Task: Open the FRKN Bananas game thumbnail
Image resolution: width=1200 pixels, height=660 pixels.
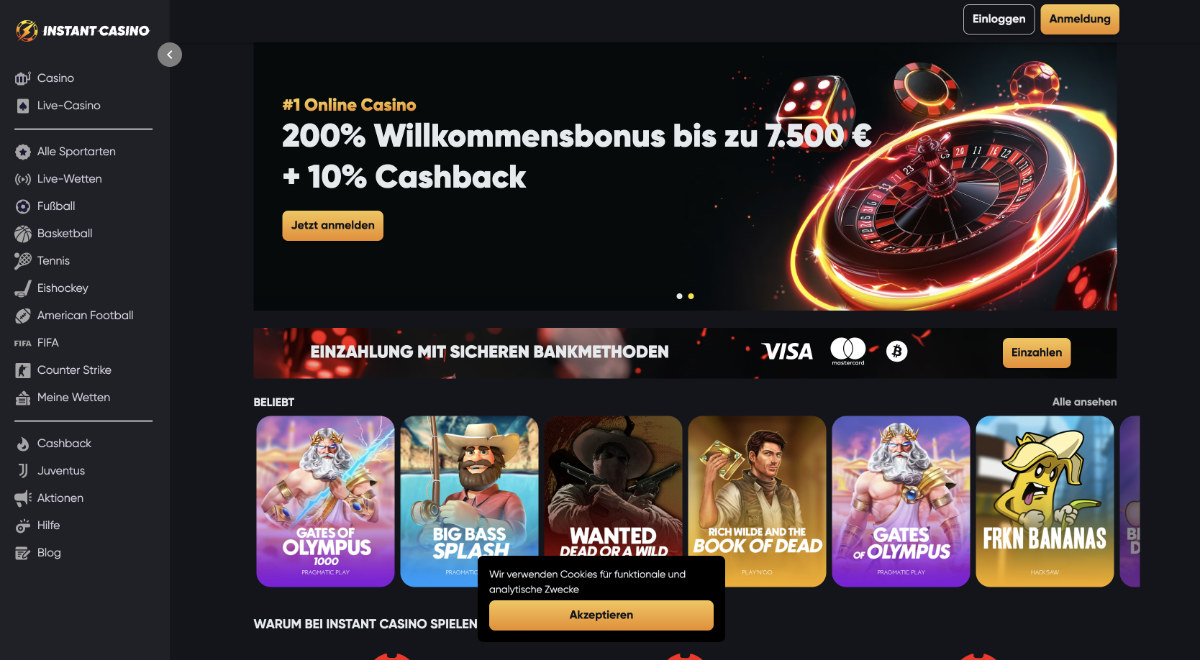Action: click(1045, 501)
